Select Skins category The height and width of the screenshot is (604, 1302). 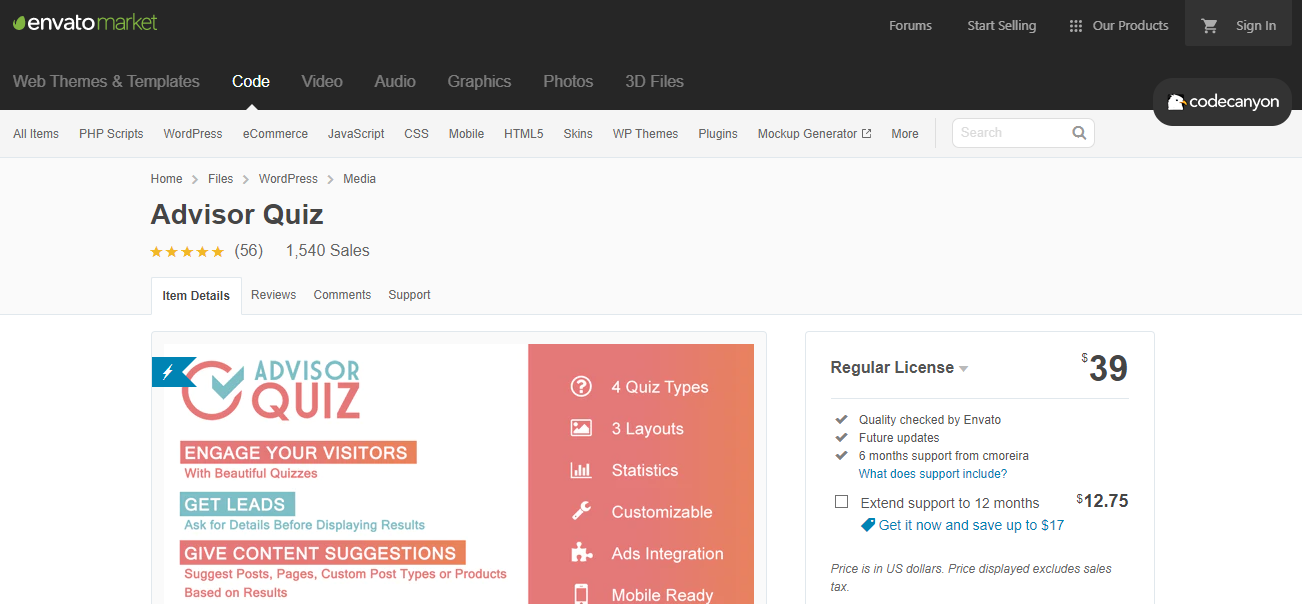coord(578,134)
